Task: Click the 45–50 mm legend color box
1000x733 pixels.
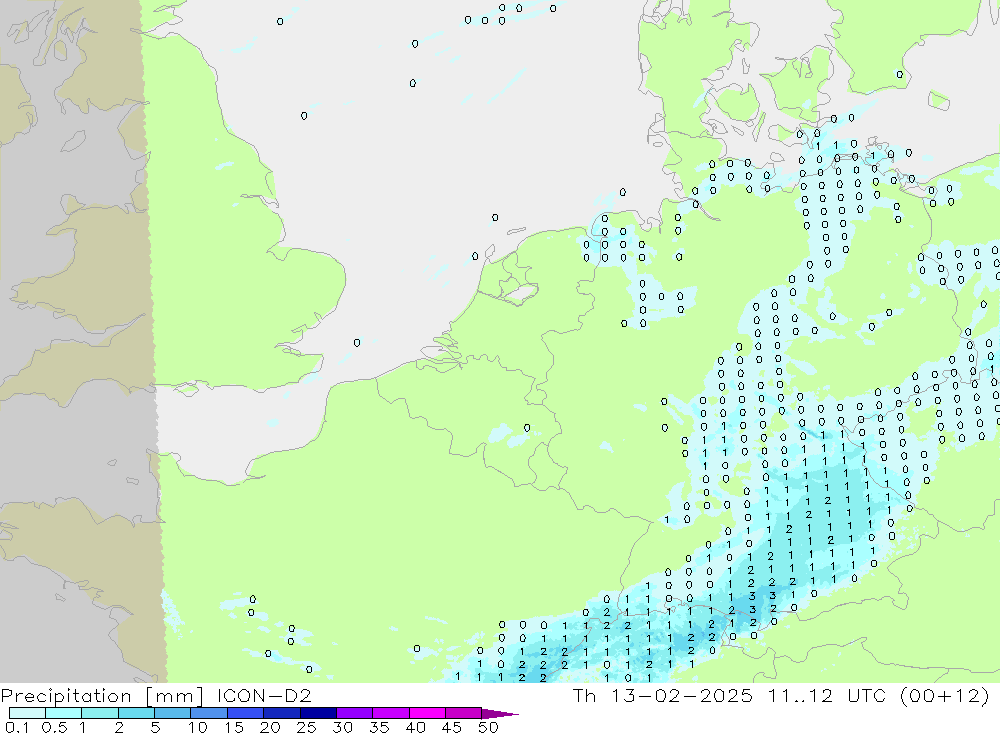Action: [x=464, y=713]
